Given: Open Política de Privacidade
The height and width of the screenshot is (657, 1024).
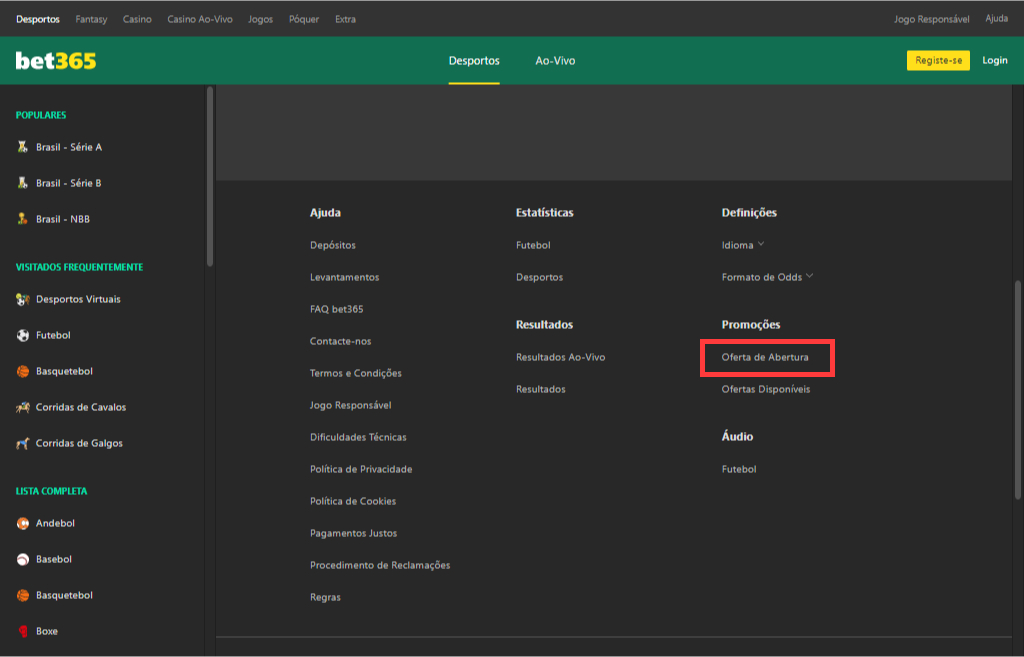Looking at the screenshot, I should [x=361, y=469].
